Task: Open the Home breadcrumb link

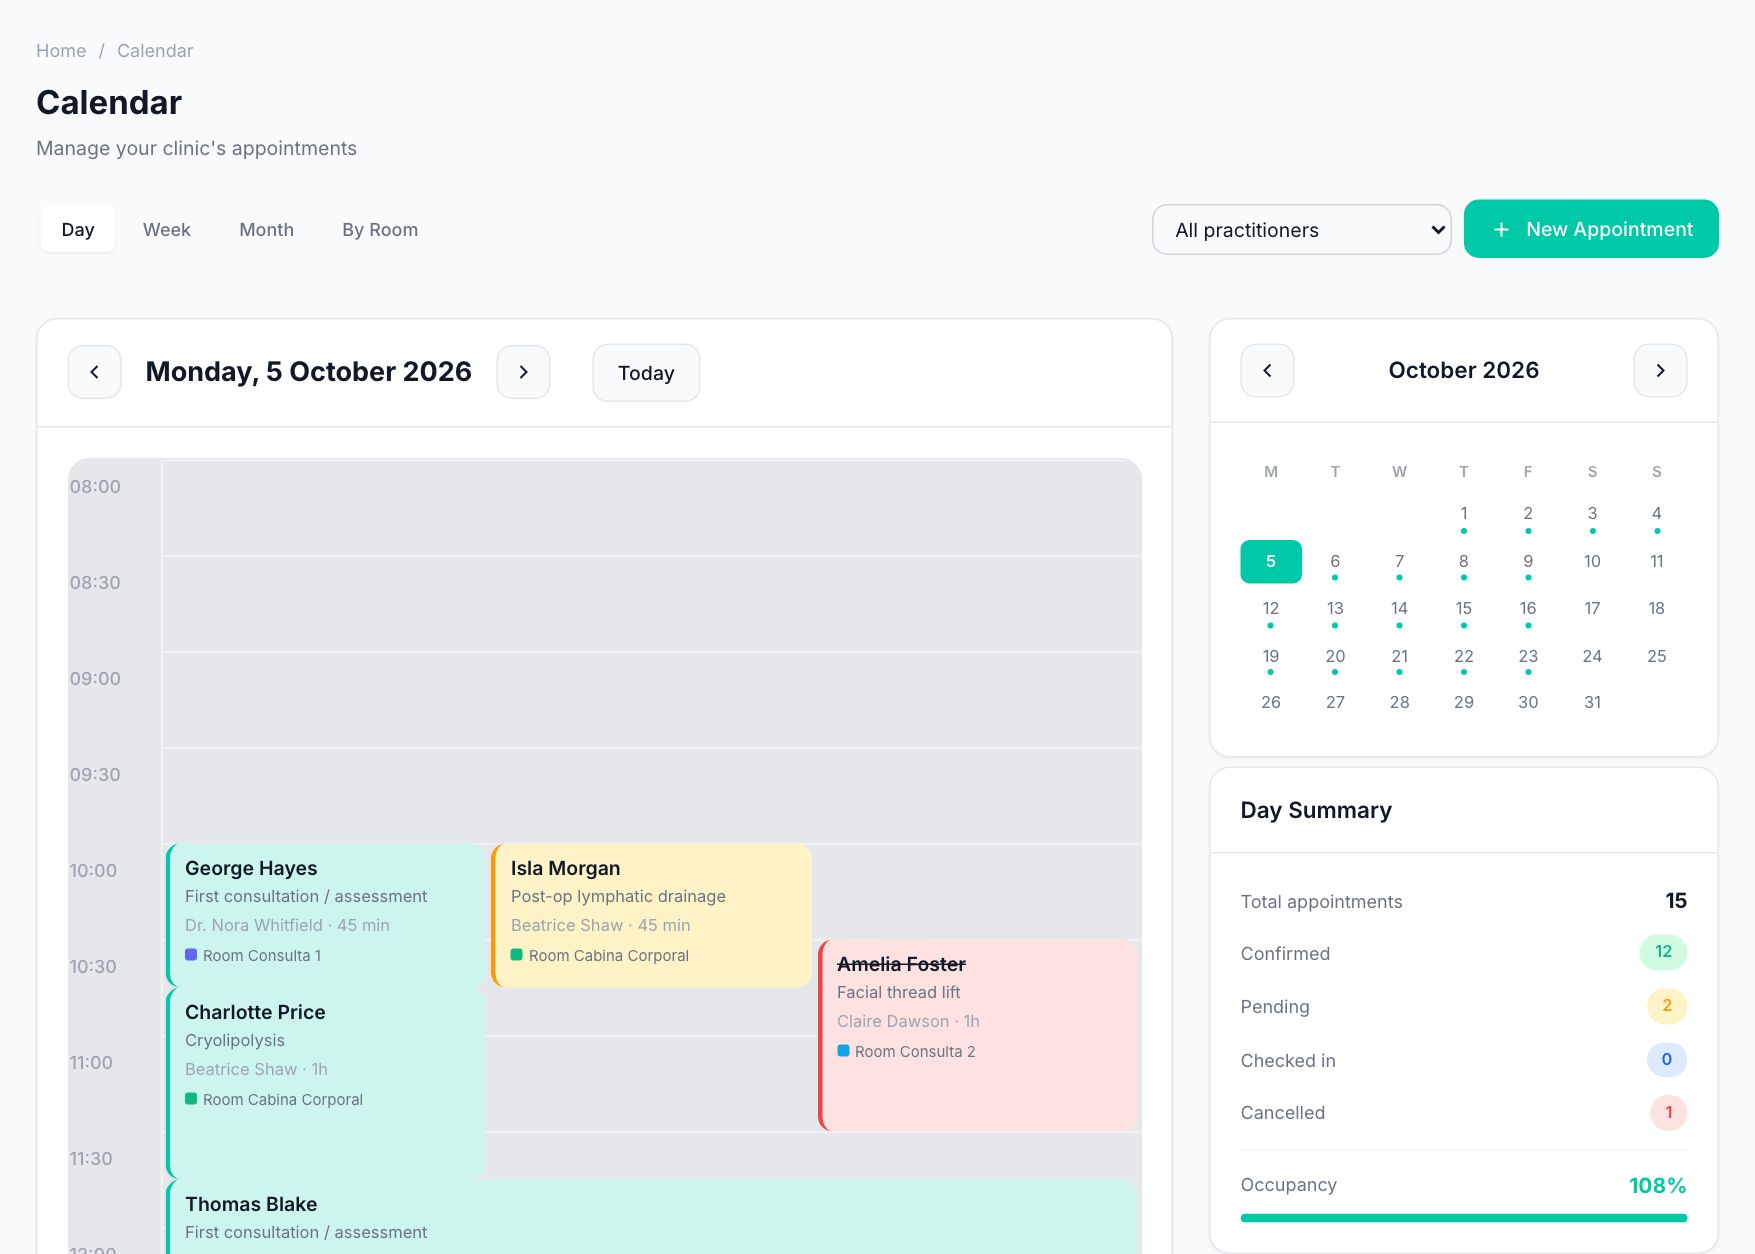Action: coord(61,51)
